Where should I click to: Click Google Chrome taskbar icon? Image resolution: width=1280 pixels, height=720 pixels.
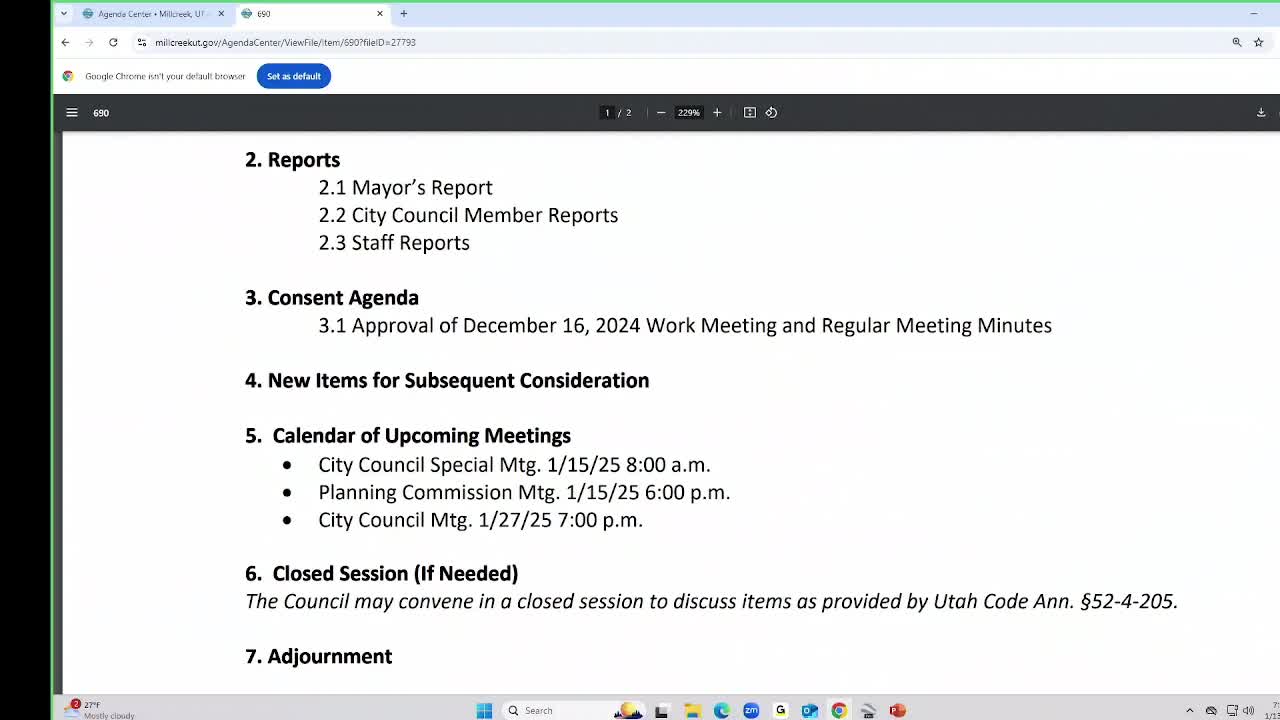839,711
